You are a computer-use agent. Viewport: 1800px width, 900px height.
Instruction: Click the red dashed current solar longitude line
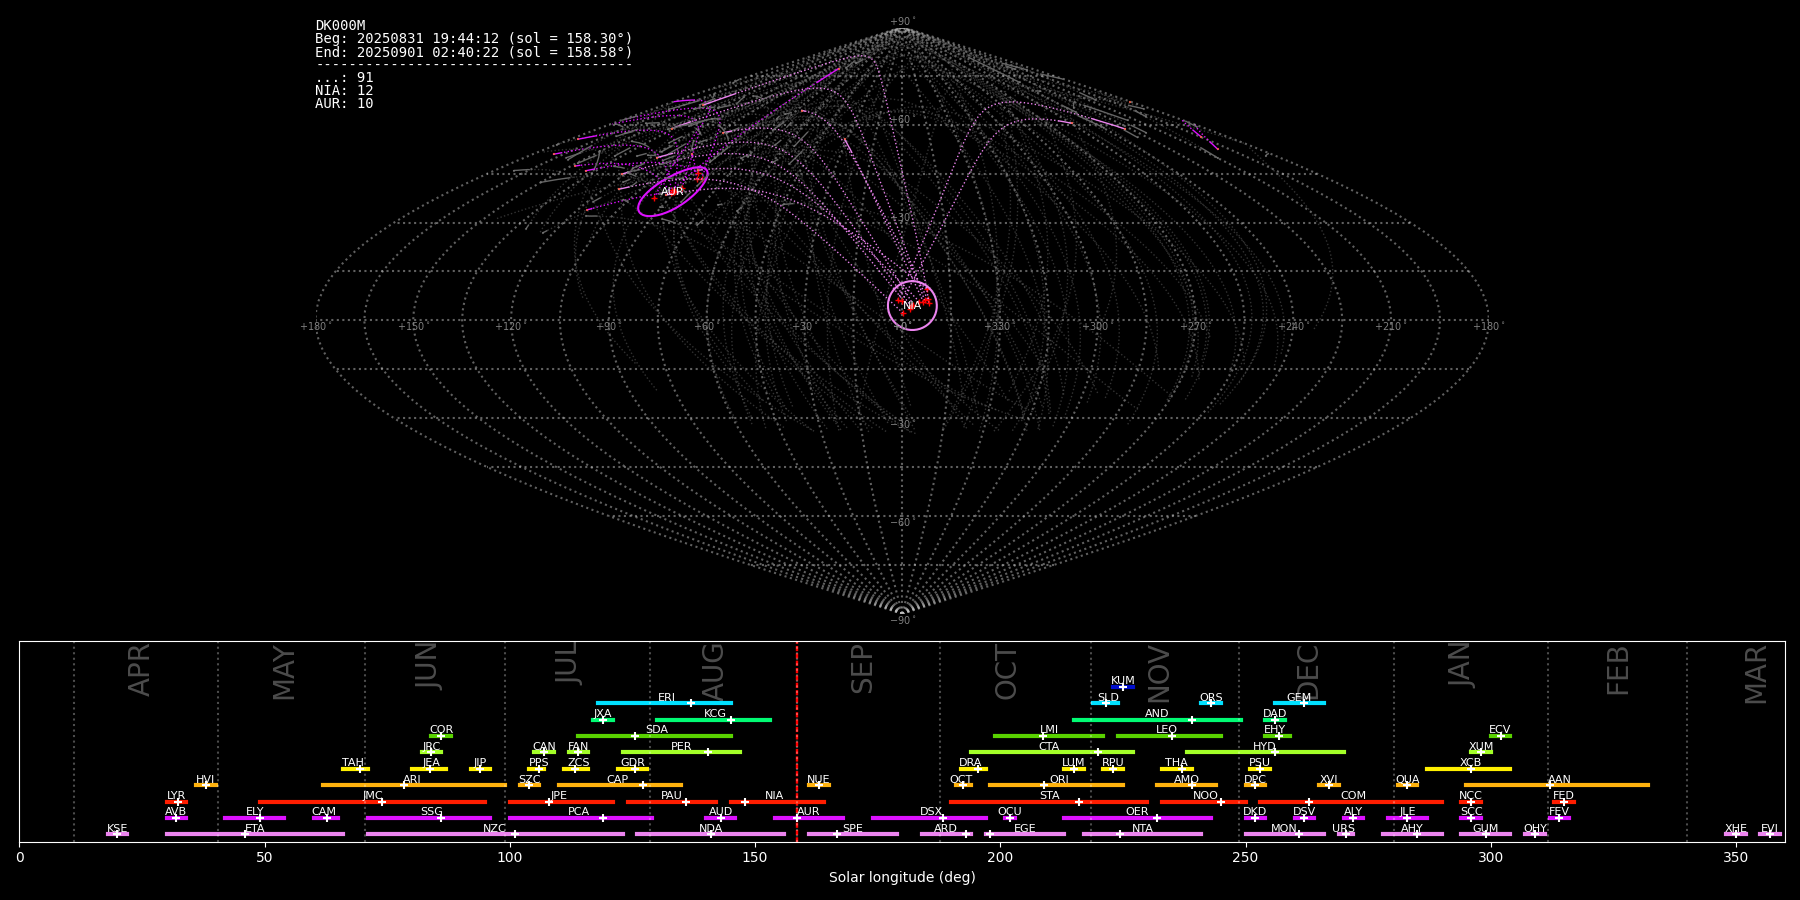click(x=797, y=741)
